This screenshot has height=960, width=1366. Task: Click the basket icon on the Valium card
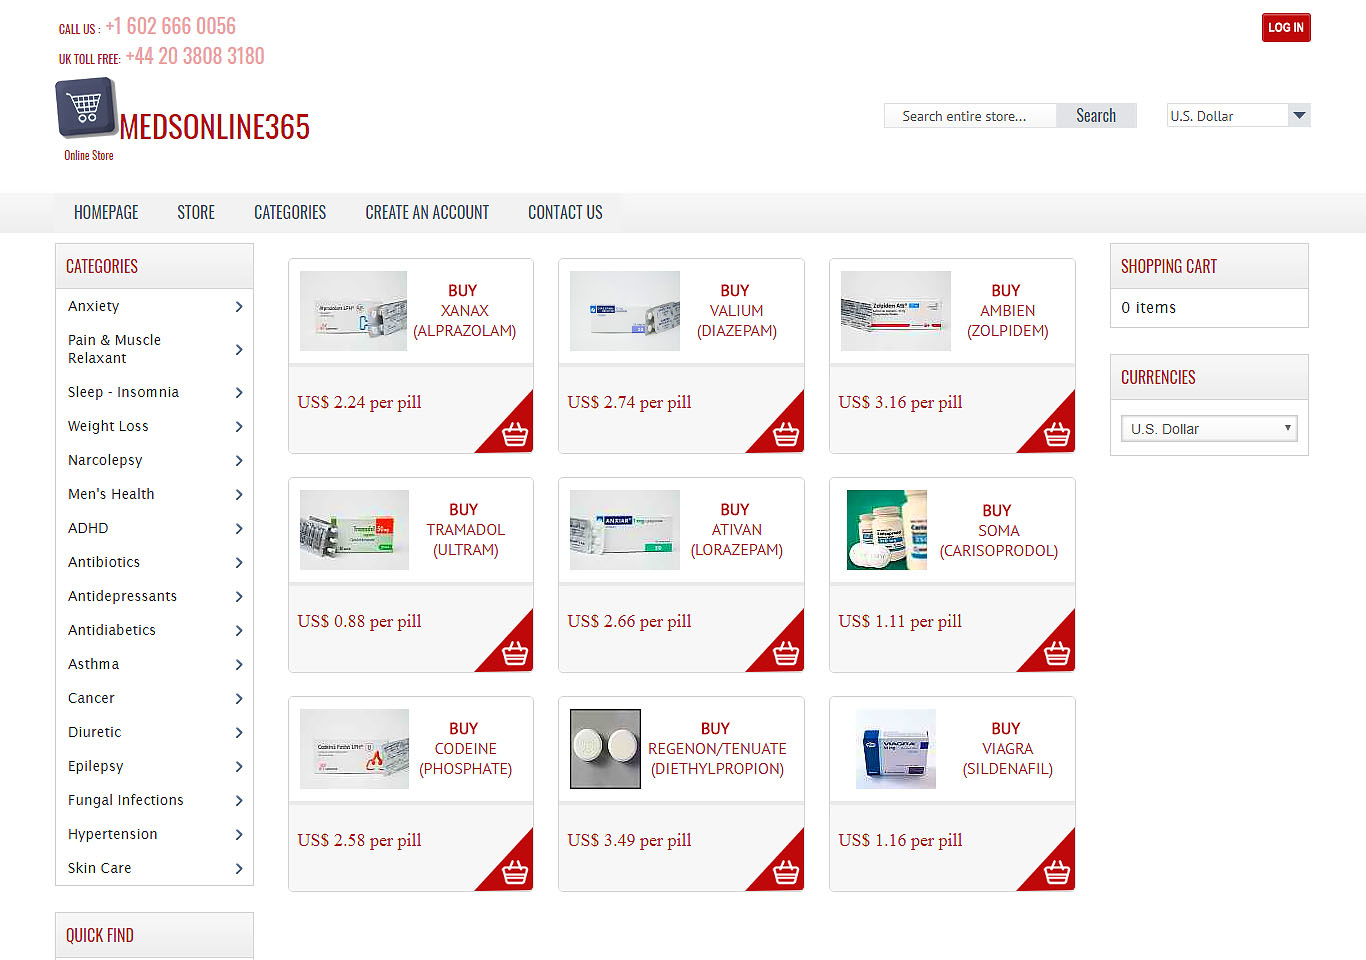(786, 435)
